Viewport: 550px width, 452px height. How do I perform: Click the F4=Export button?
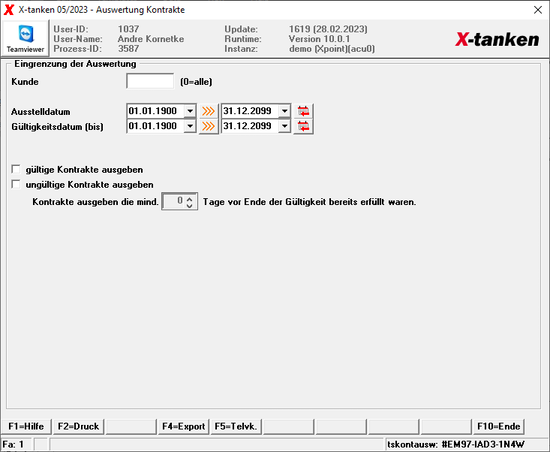[183, 426]
